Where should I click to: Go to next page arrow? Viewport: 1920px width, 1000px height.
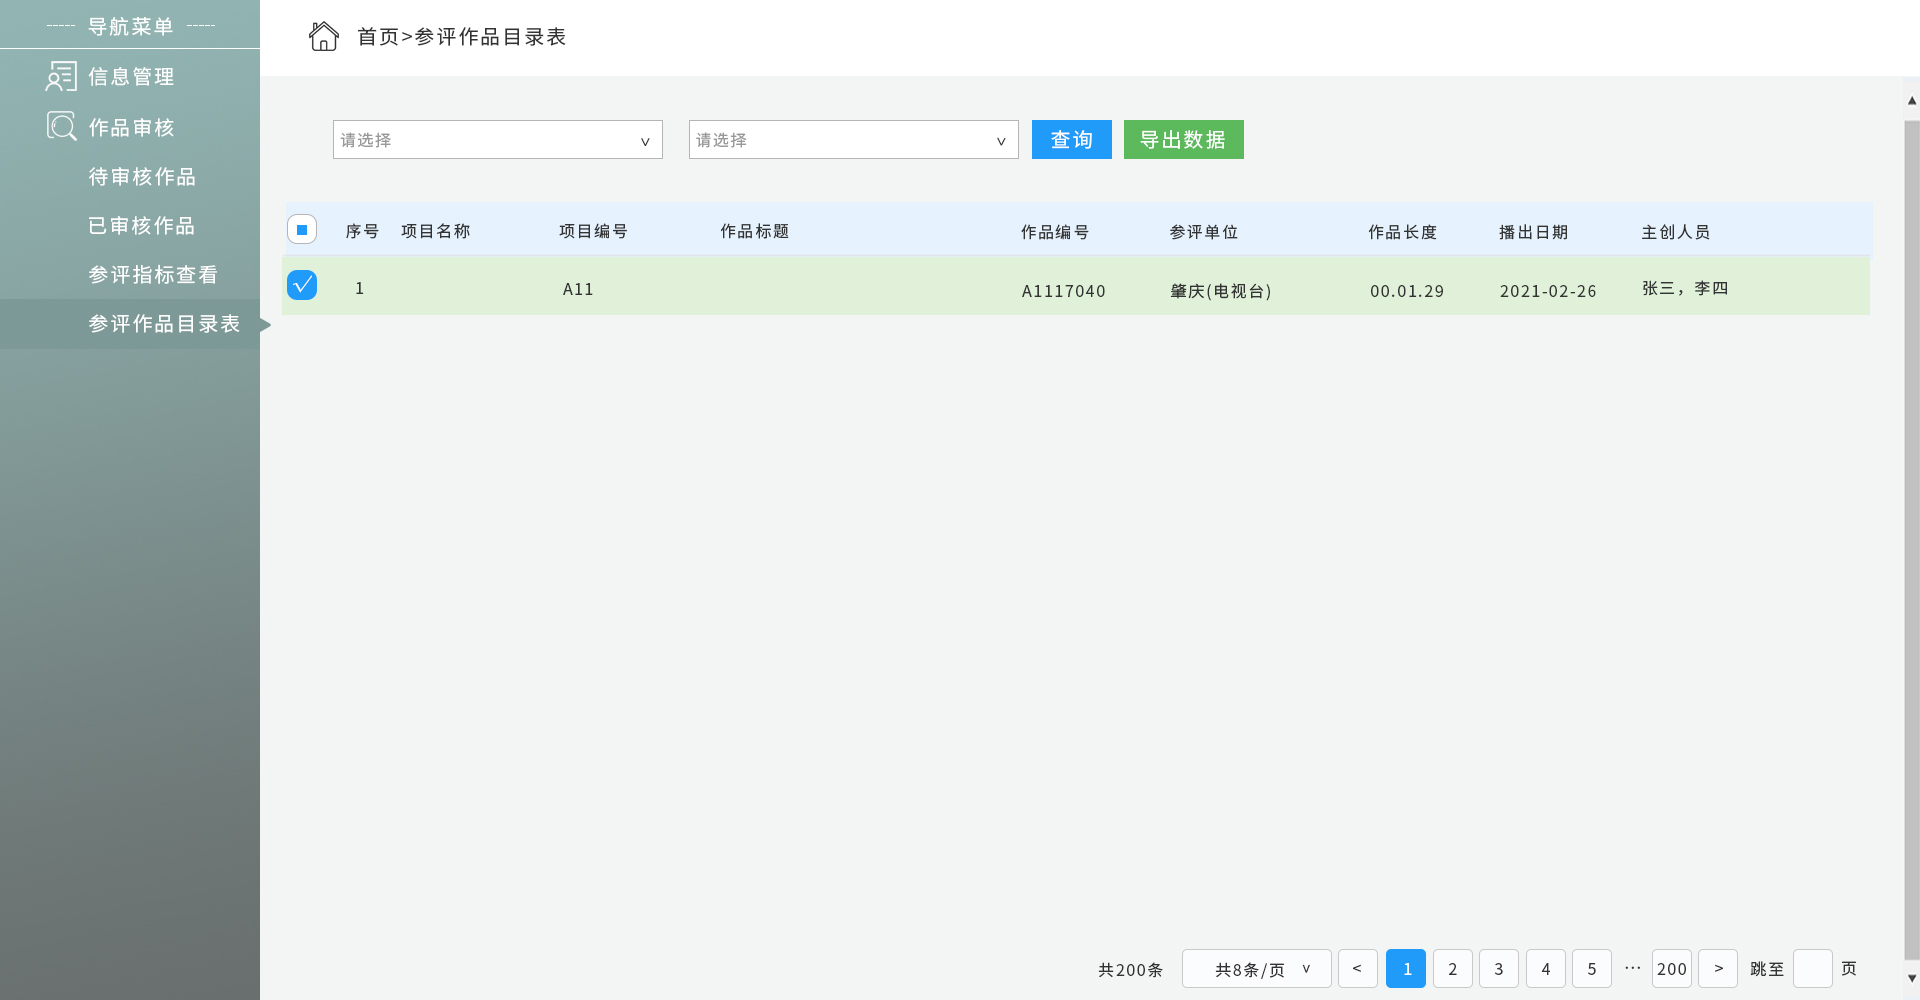(x=1717, y=968)
